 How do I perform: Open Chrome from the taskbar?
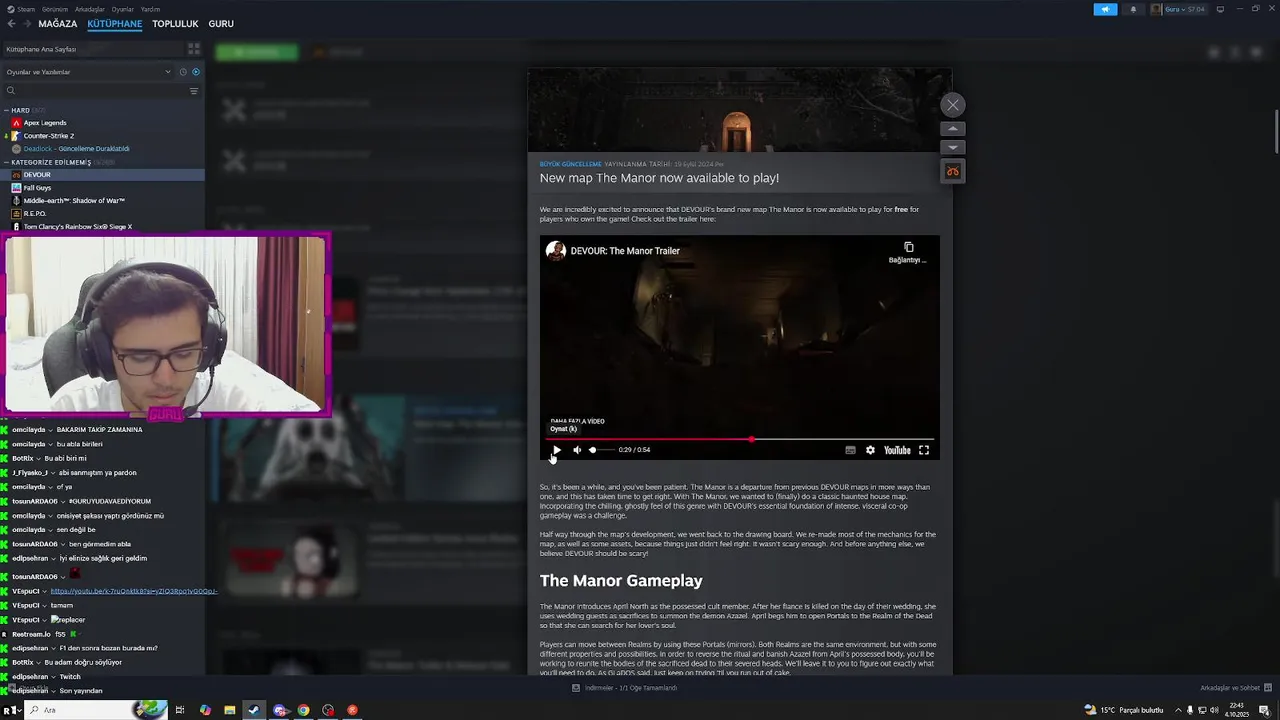coord(303,710)
